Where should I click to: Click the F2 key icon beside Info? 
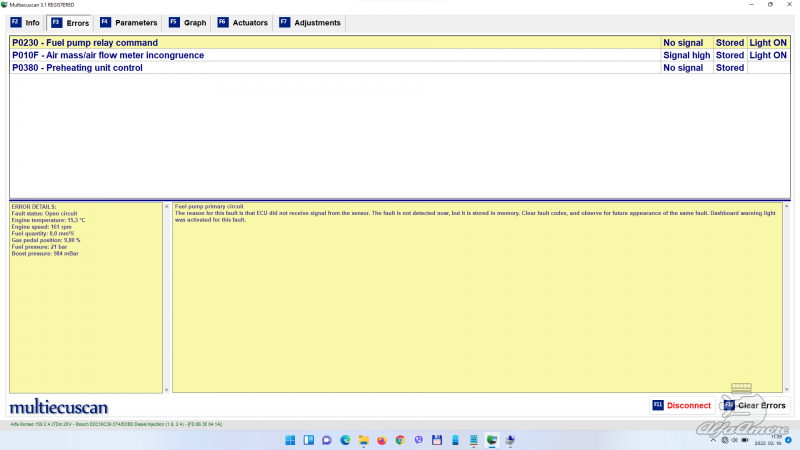pos(16,22)
